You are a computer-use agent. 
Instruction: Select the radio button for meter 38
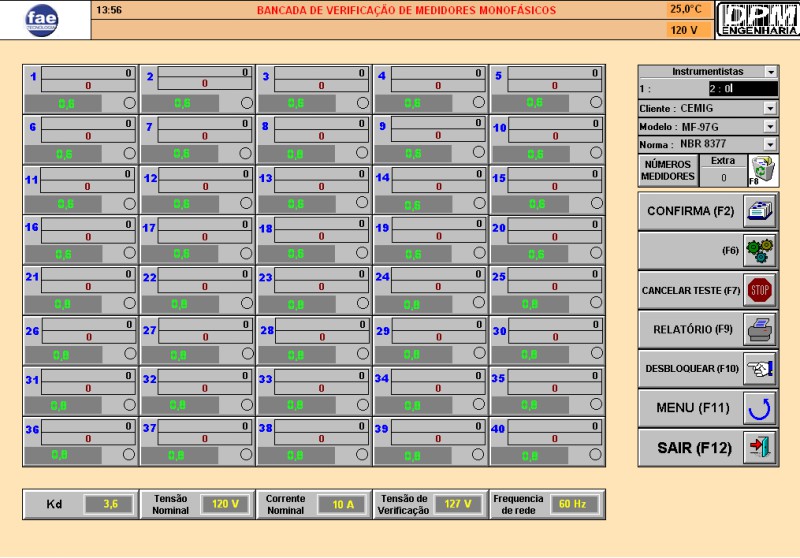click(363, 454)
